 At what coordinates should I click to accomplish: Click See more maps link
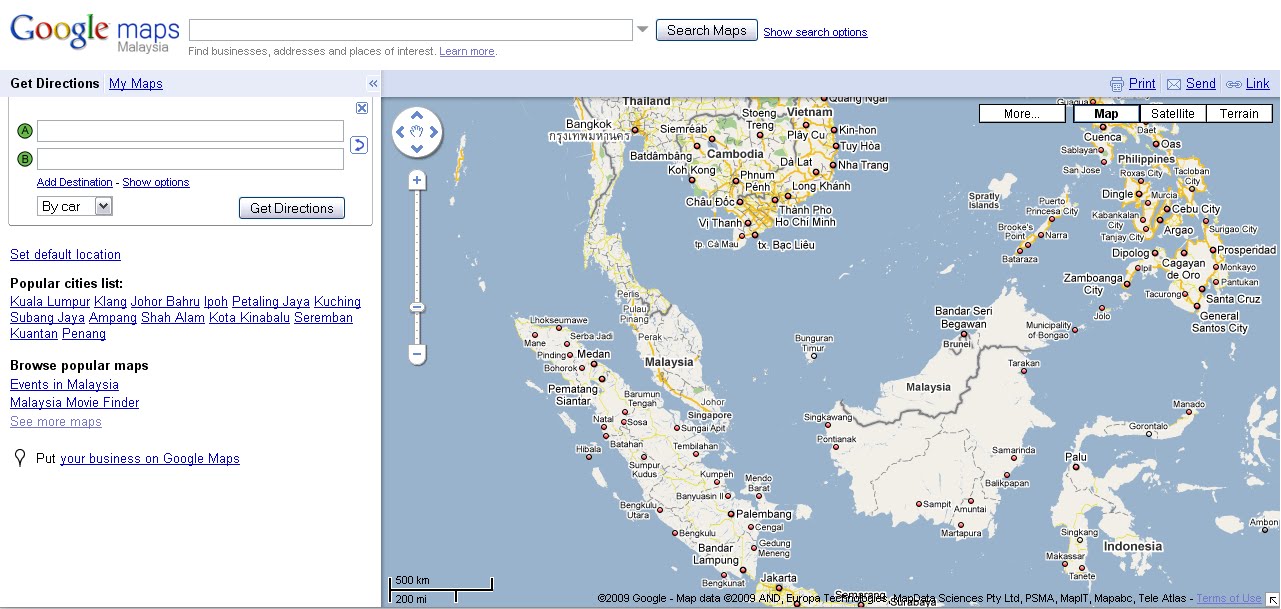pos(56,422)
